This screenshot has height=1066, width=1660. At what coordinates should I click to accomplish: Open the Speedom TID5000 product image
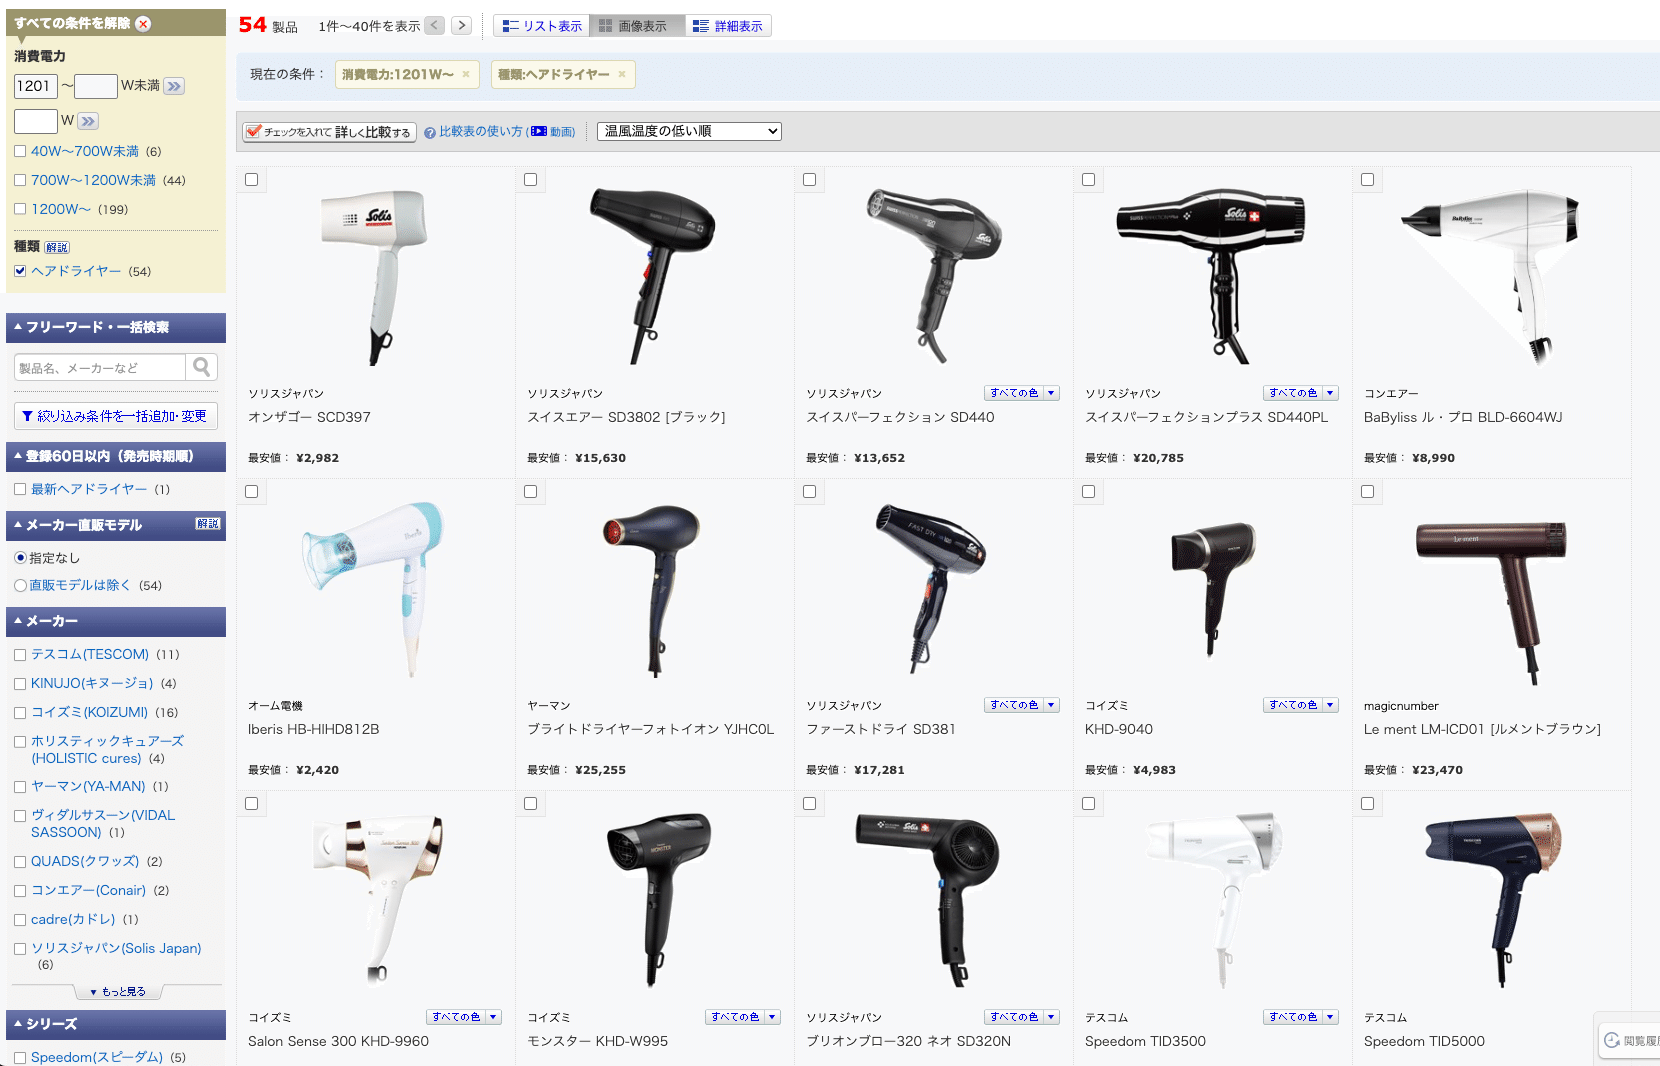point(1491,900)
